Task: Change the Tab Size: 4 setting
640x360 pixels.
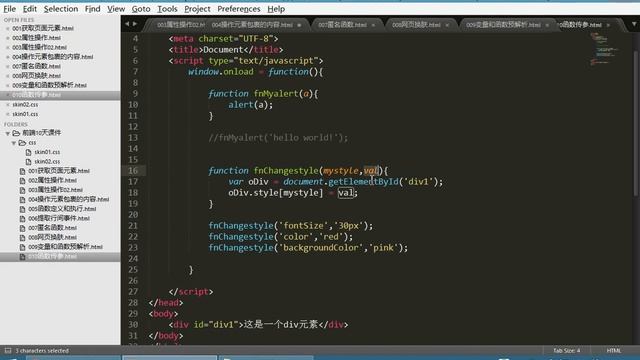Action: click(x=567, y=350)
